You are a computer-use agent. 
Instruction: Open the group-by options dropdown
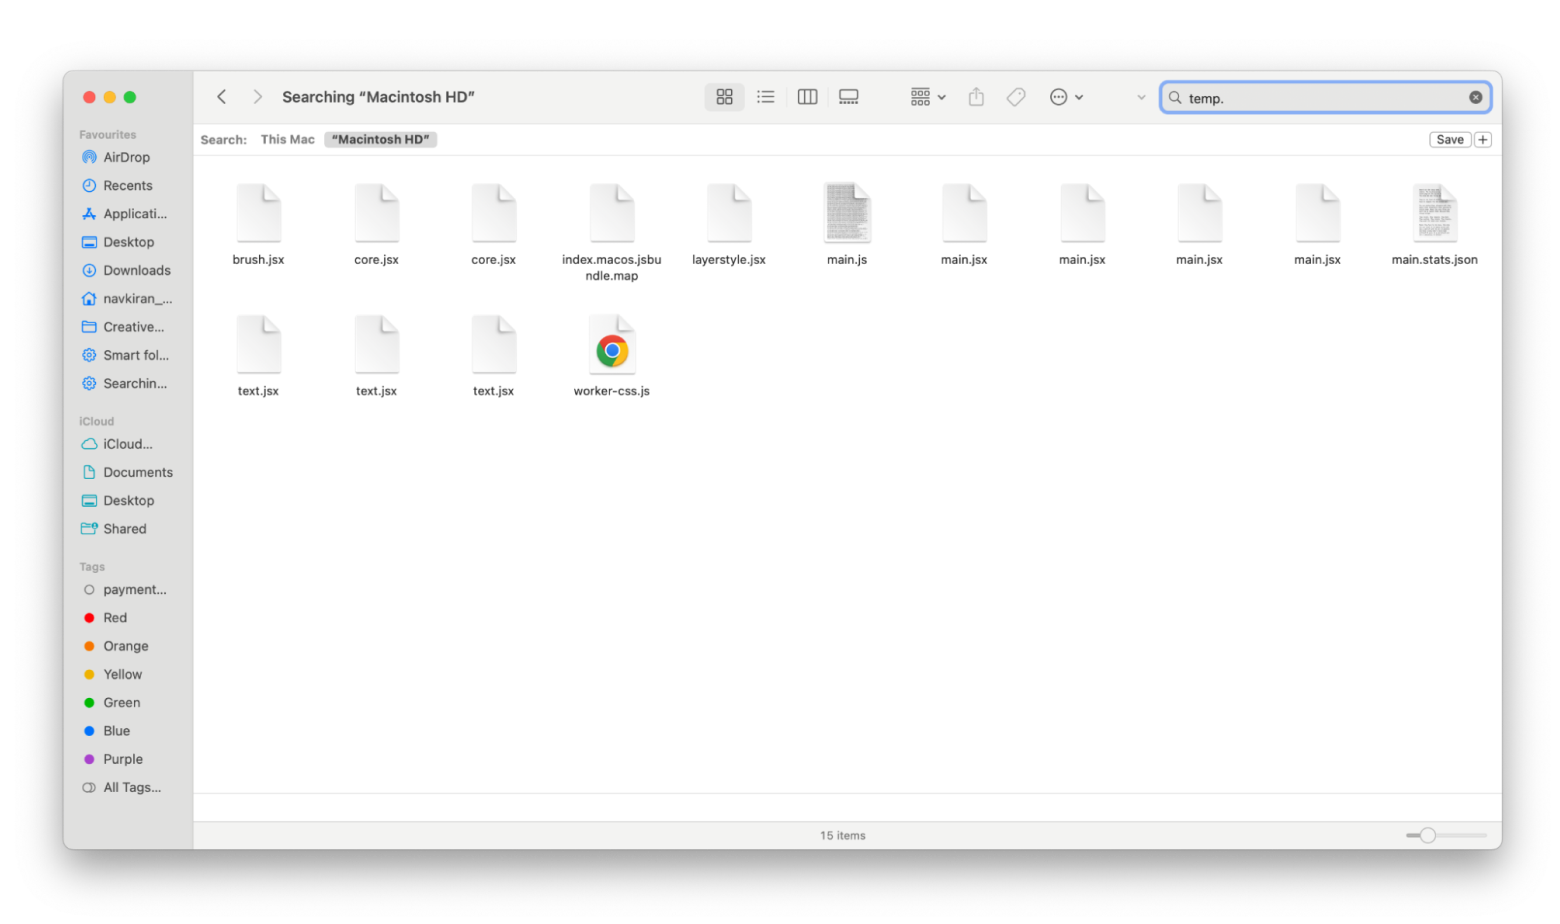pyautogui.click(x=928, y=97)
